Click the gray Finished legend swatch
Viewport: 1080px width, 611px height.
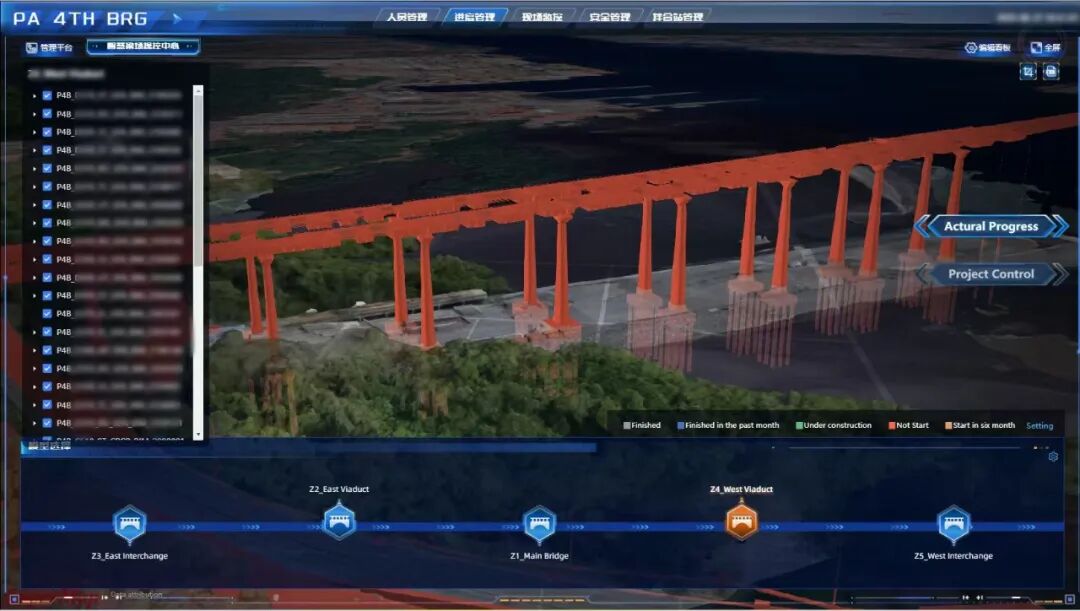point(627,425)
